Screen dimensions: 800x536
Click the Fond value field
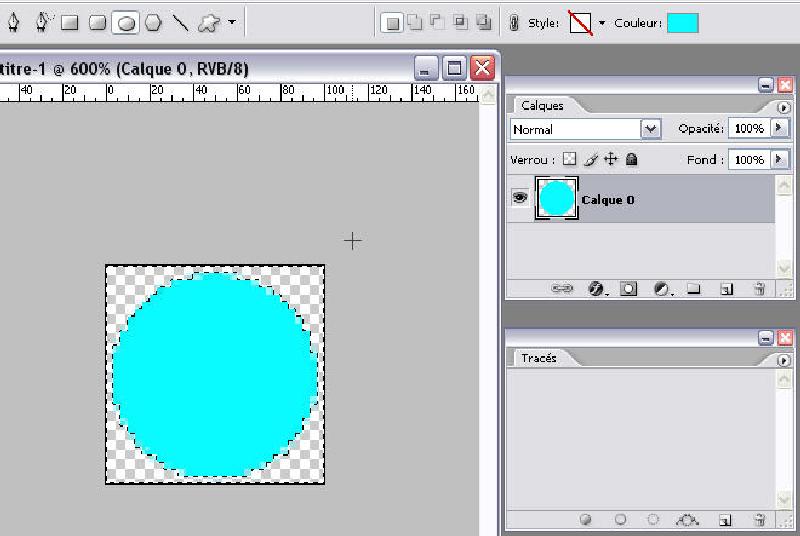pyautogui.click(x=749, y=160)
